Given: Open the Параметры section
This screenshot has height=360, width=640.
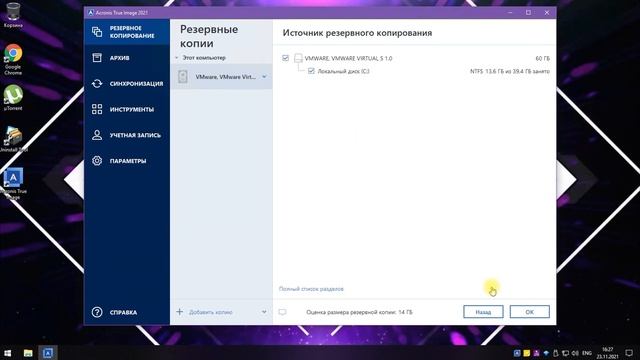Looking at the screenshot, I should 127,161.
